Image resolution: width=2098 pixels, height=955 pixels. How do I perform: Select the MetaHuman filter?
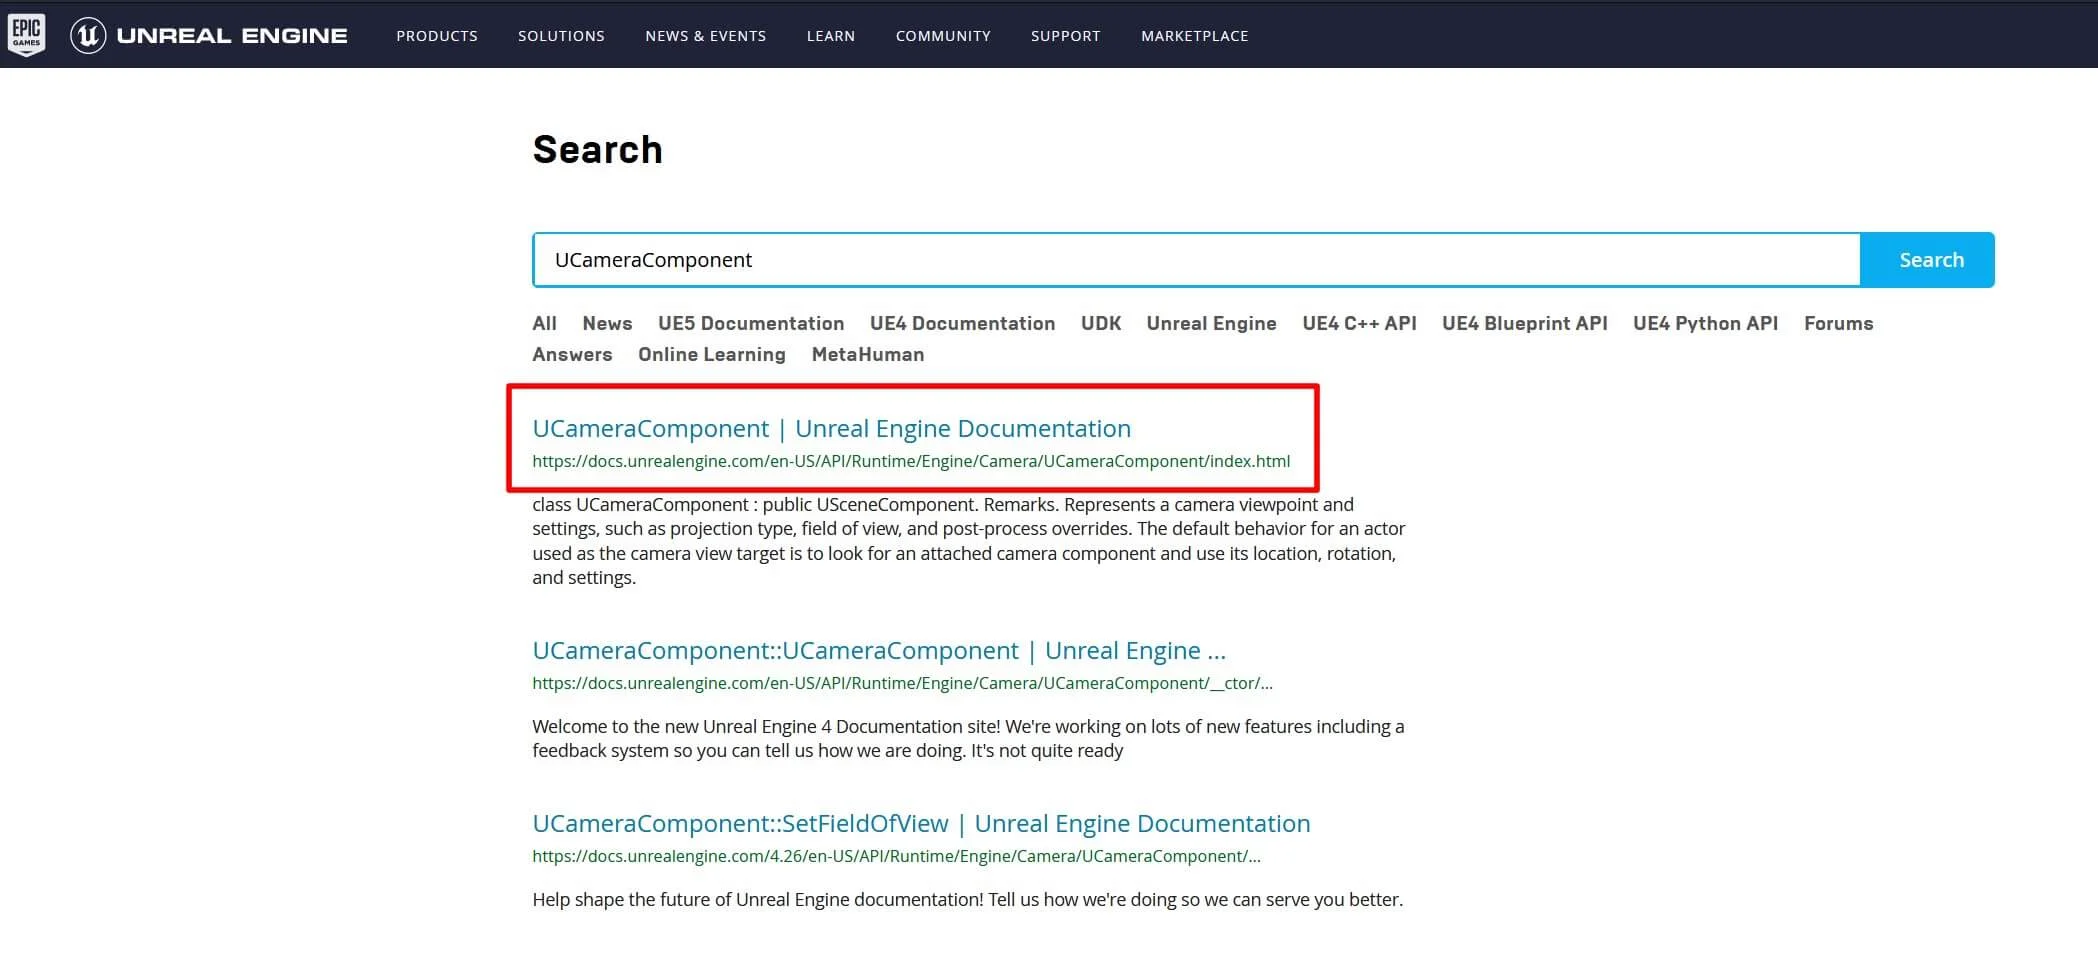point(868,354)
